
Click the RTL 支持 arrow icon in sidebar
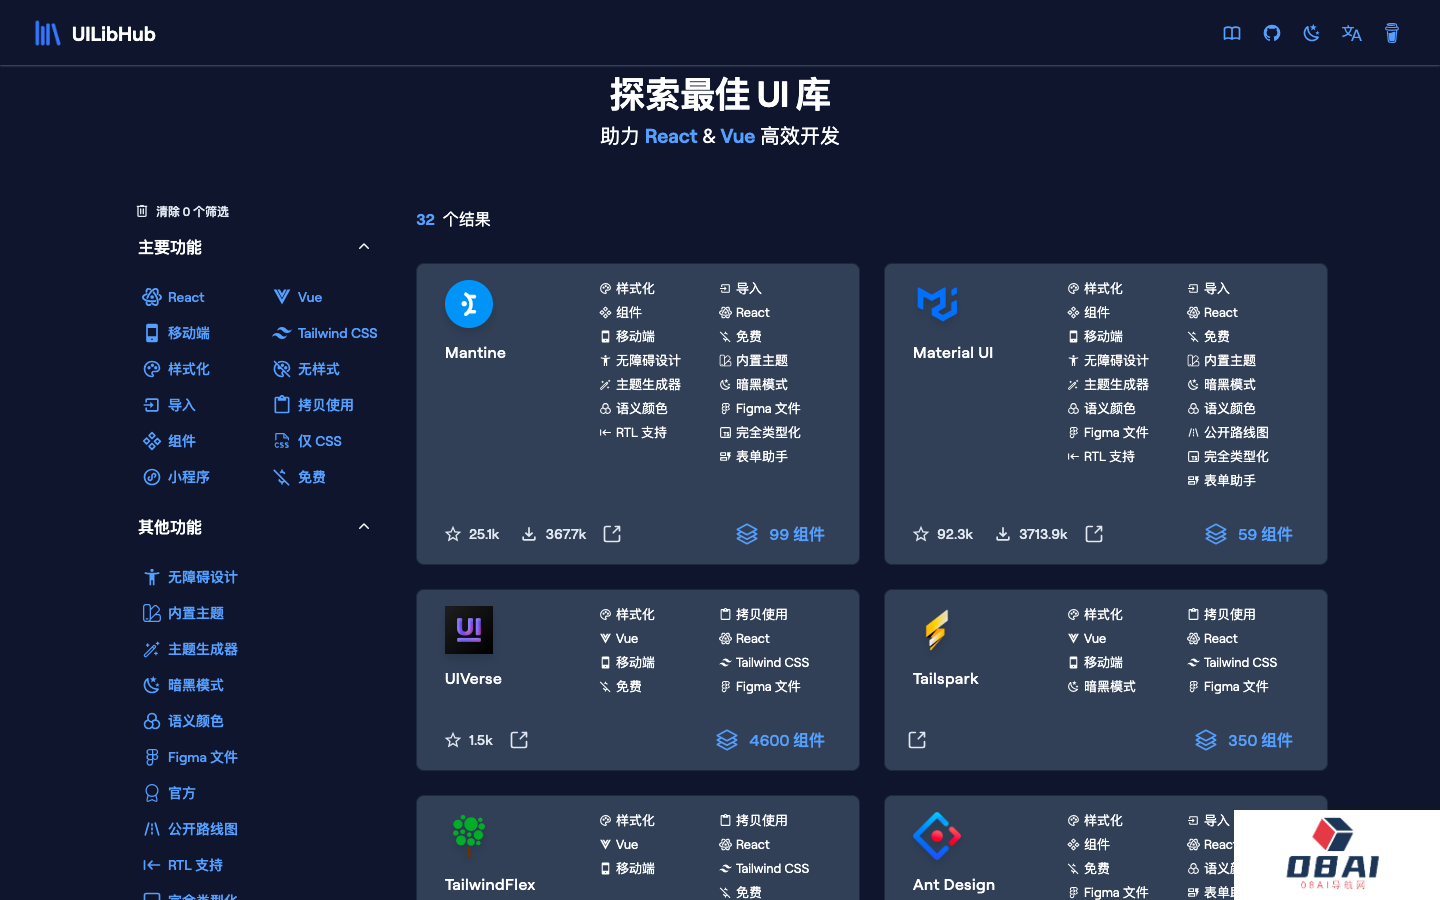pyautogui.click(x=151, y=865)
